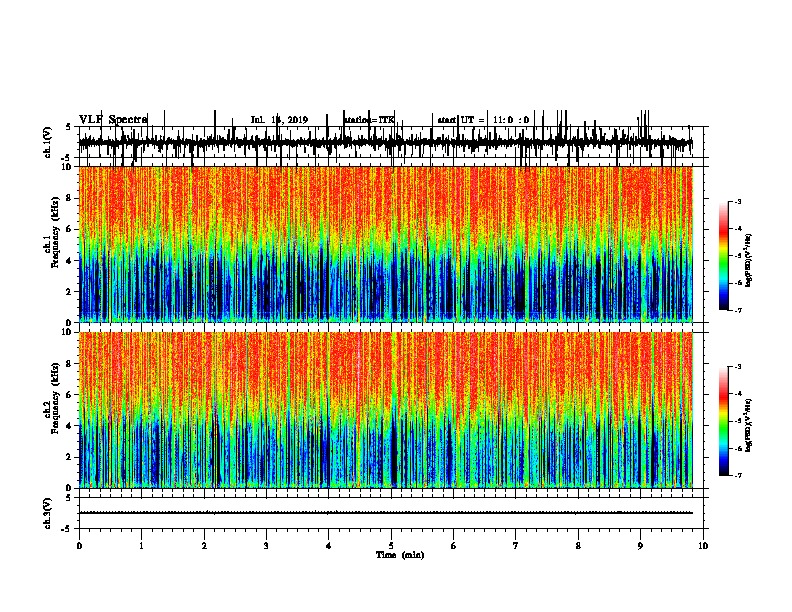Click time-axis tick label "7" minutes
The width and height of the screenshot is (792, 612).
[x=516, y=546]
